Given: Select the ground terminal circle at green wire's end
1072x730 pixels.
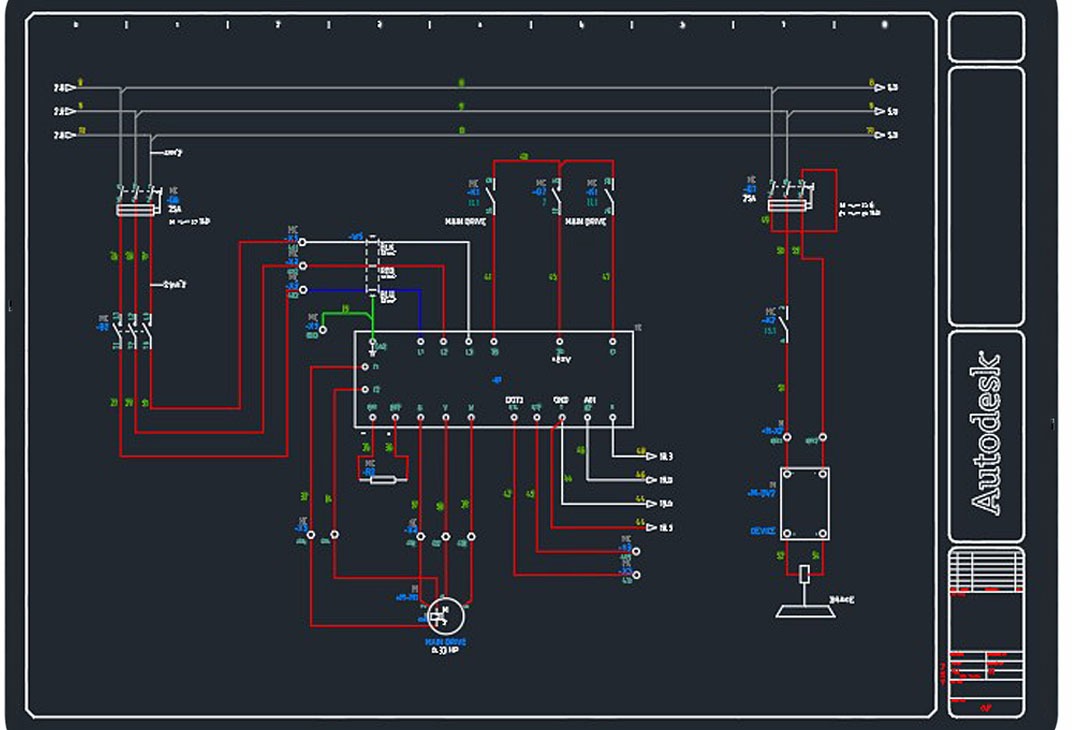Looking at the screenshot, I should (x=323, y=330).
